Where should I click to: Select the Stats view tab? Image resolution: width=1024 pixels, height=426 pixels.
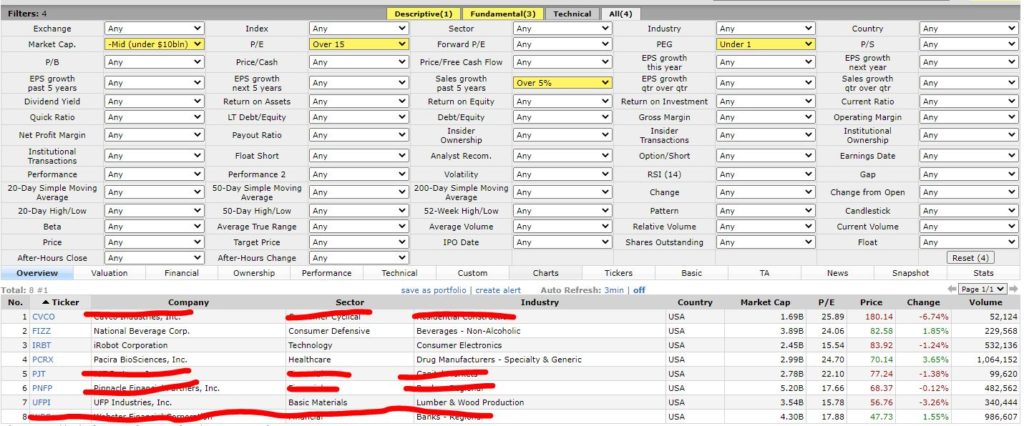point(983,273)
